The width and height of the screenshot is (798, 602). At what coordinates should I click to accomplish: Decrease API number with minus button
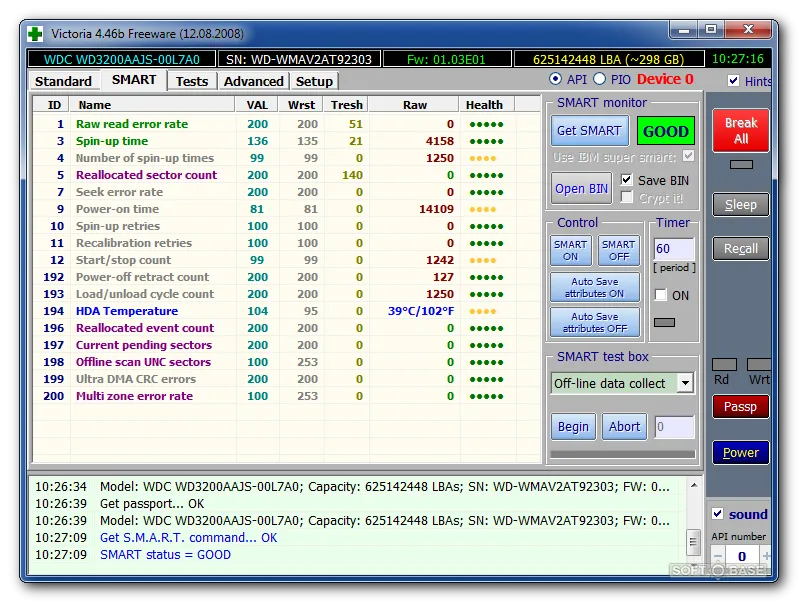coord(718,556)
